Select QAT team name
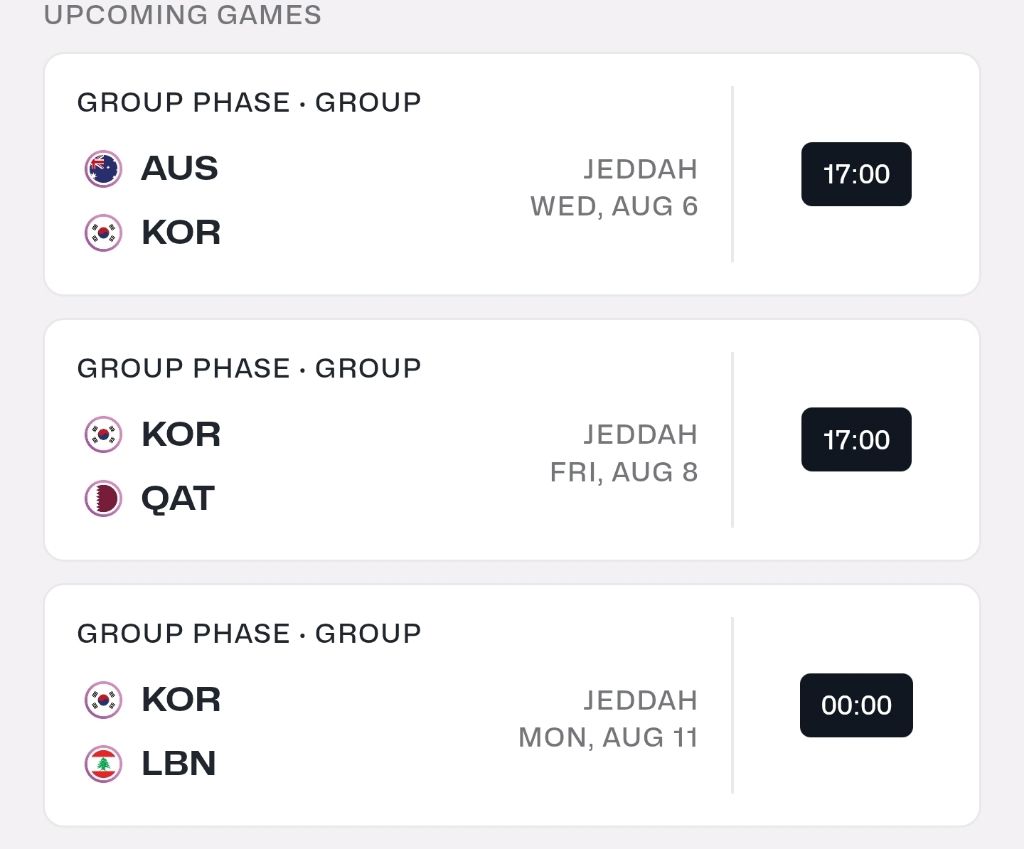 tap(178, 500)
